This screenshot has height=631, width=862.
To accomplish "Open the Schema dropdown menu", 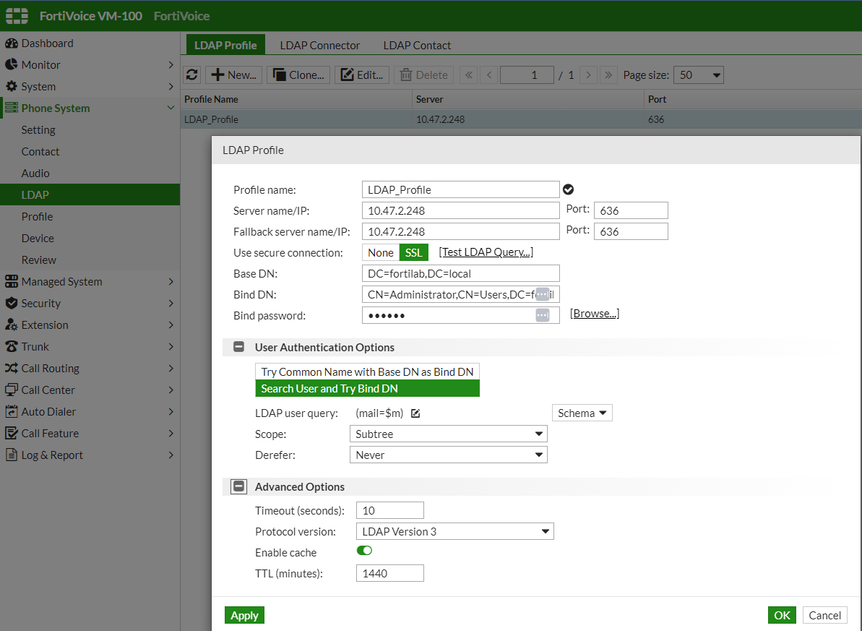I will pyautogui.click(x=582, y=413).
